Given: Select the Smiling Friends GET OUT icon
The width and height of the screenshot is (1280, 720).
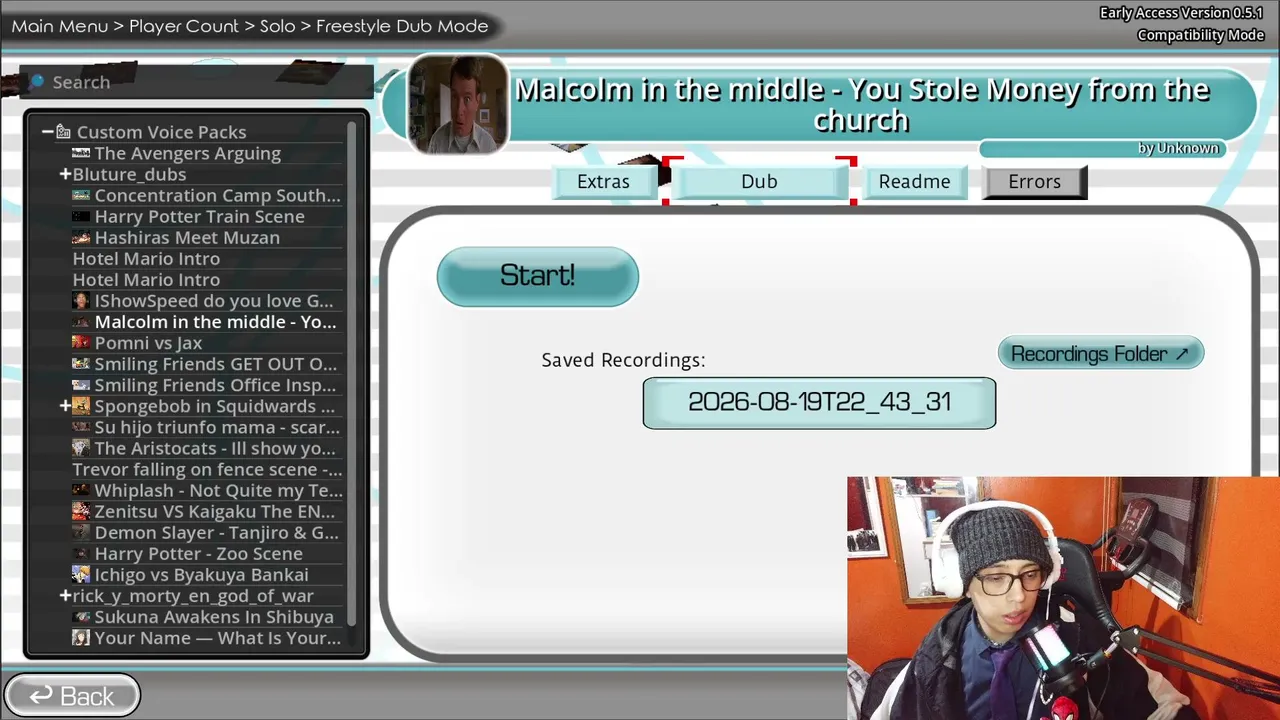Looking at the screenshot, I should pos(81,364).
